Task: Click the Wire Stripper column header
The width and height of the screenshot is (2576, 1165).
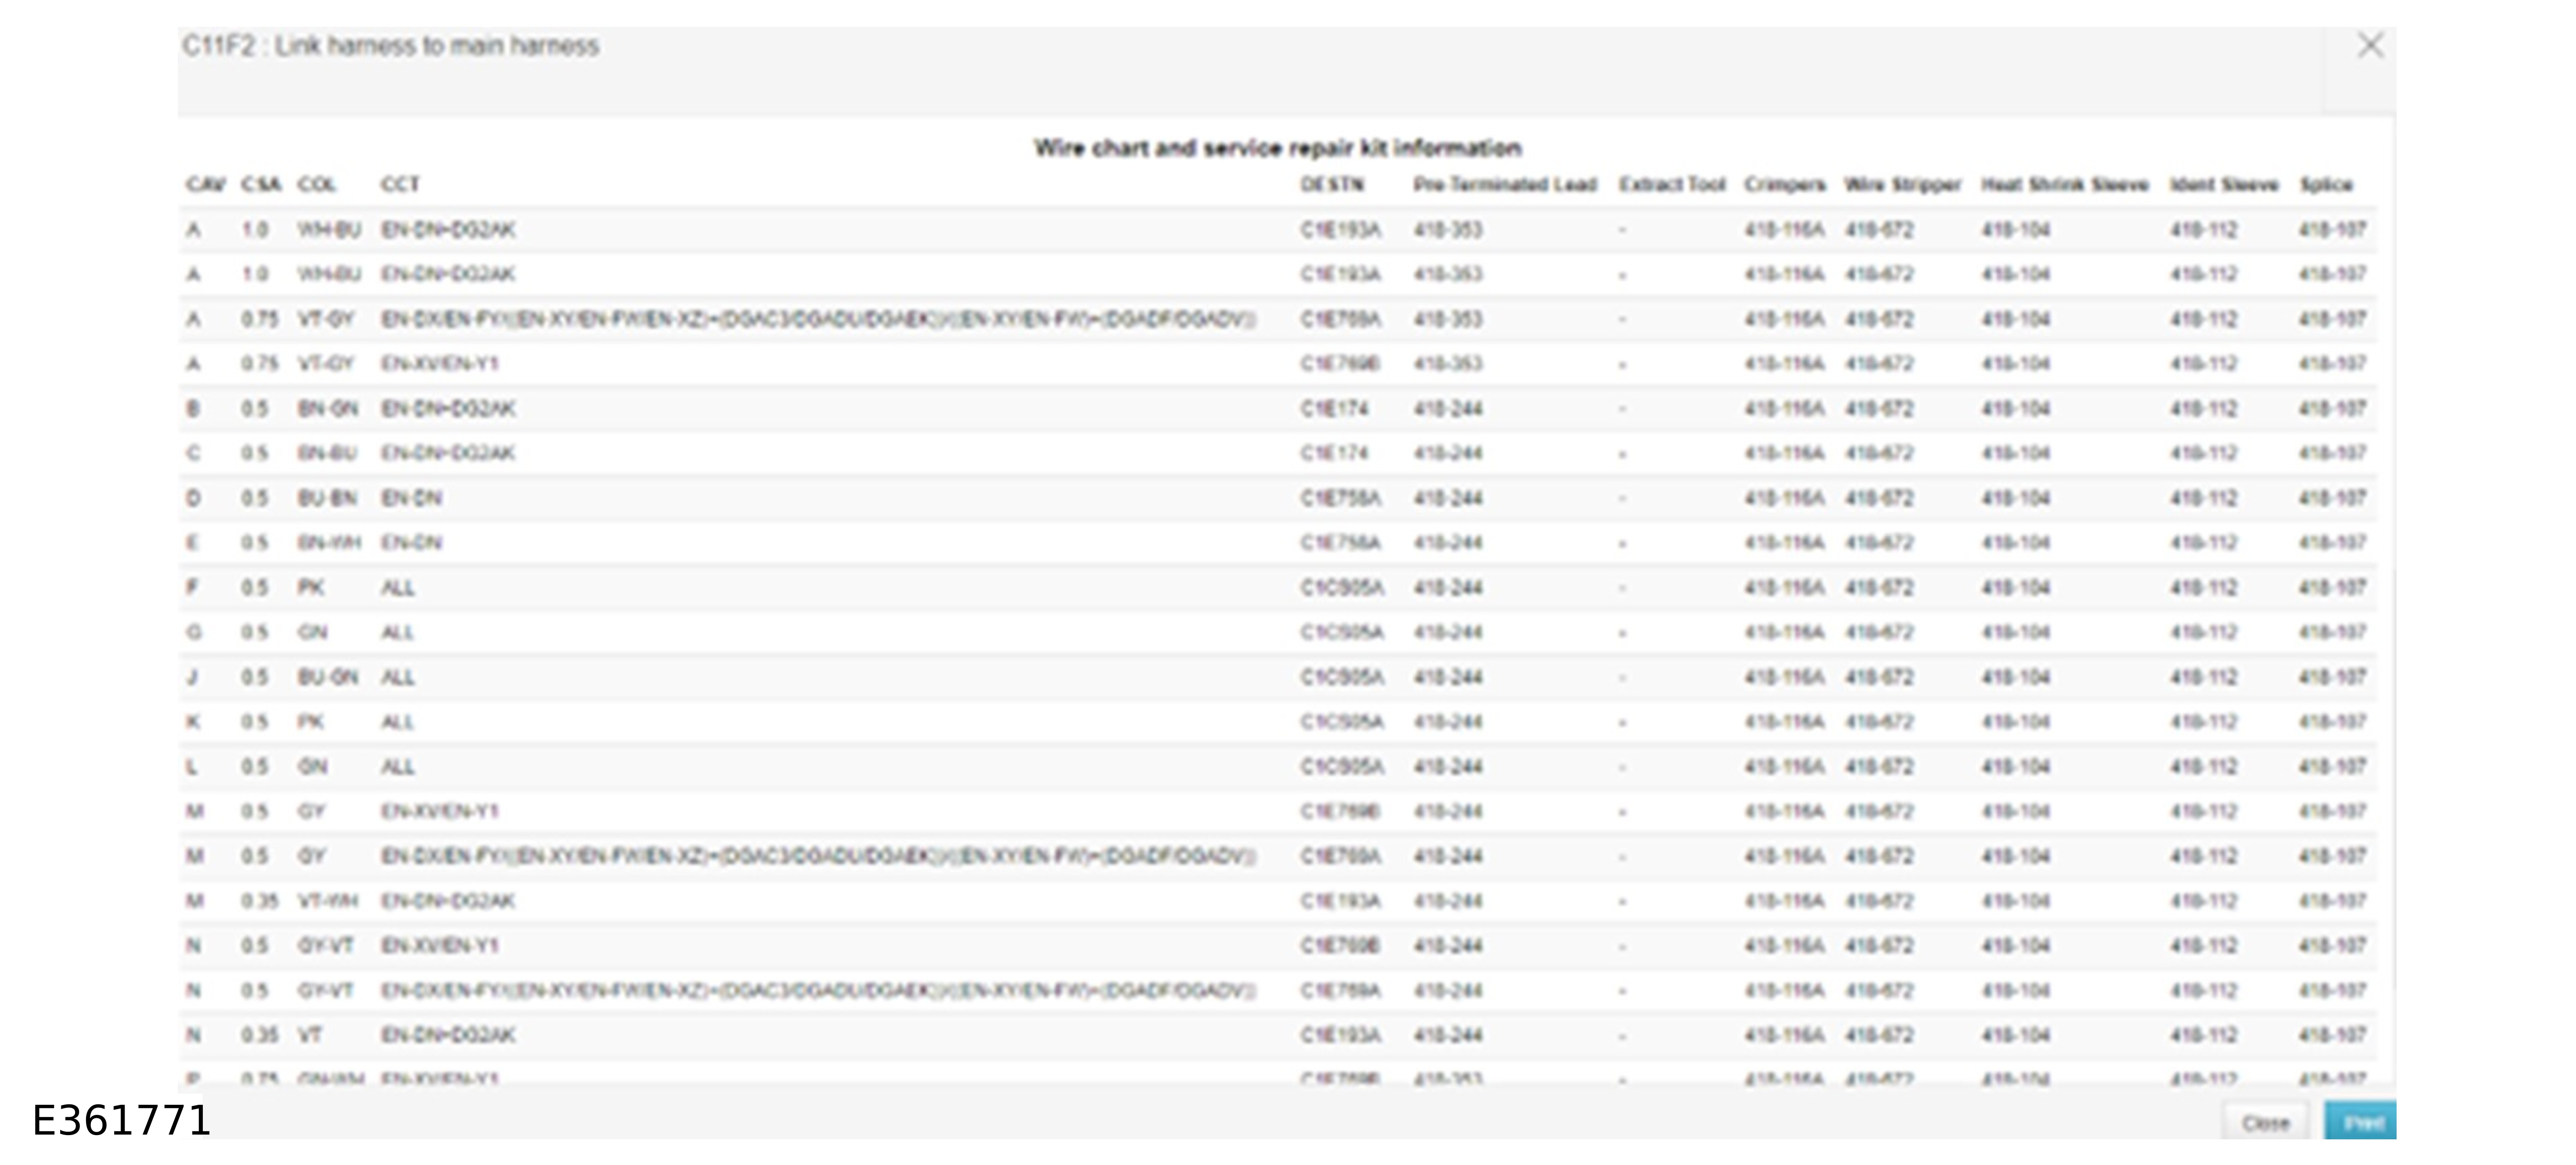Action: pos(1903,185)
